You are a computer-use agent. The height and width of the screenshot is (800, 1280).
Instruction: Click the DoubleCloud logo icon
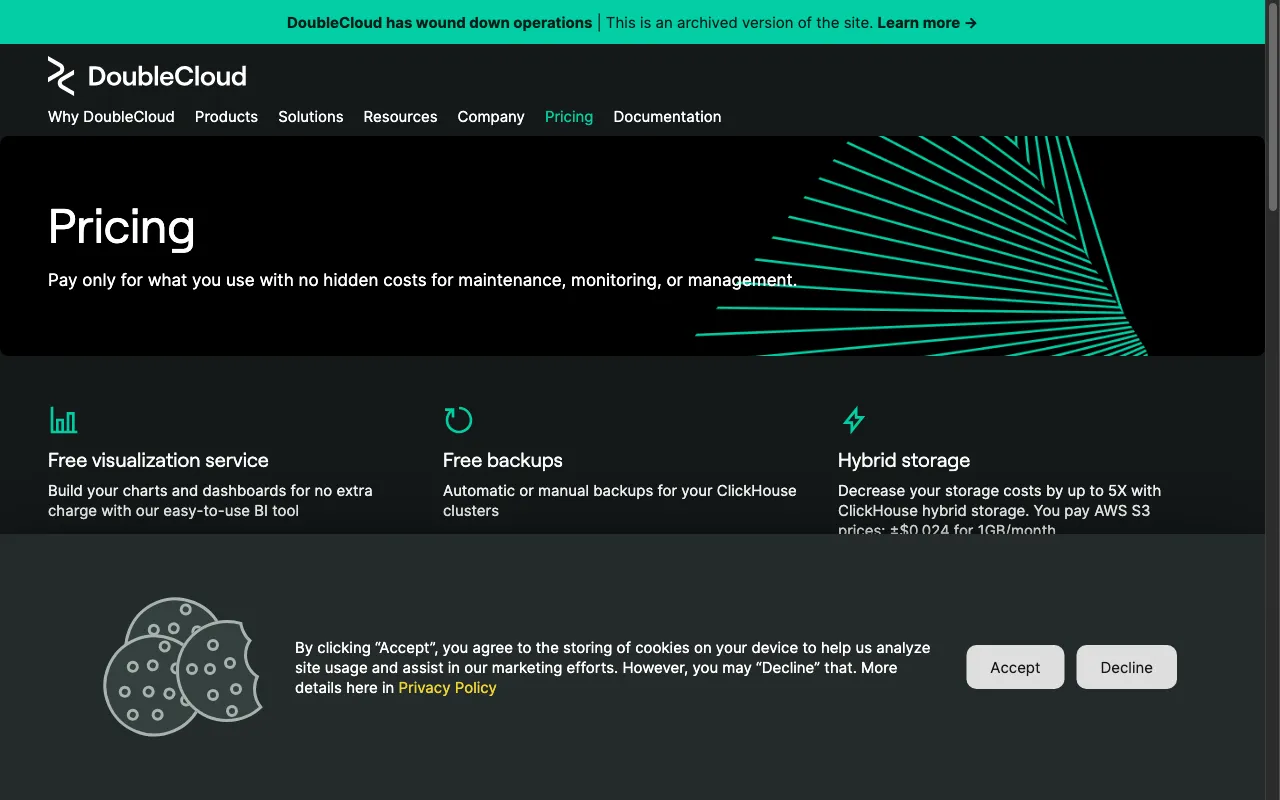click(x=61, y=76)
